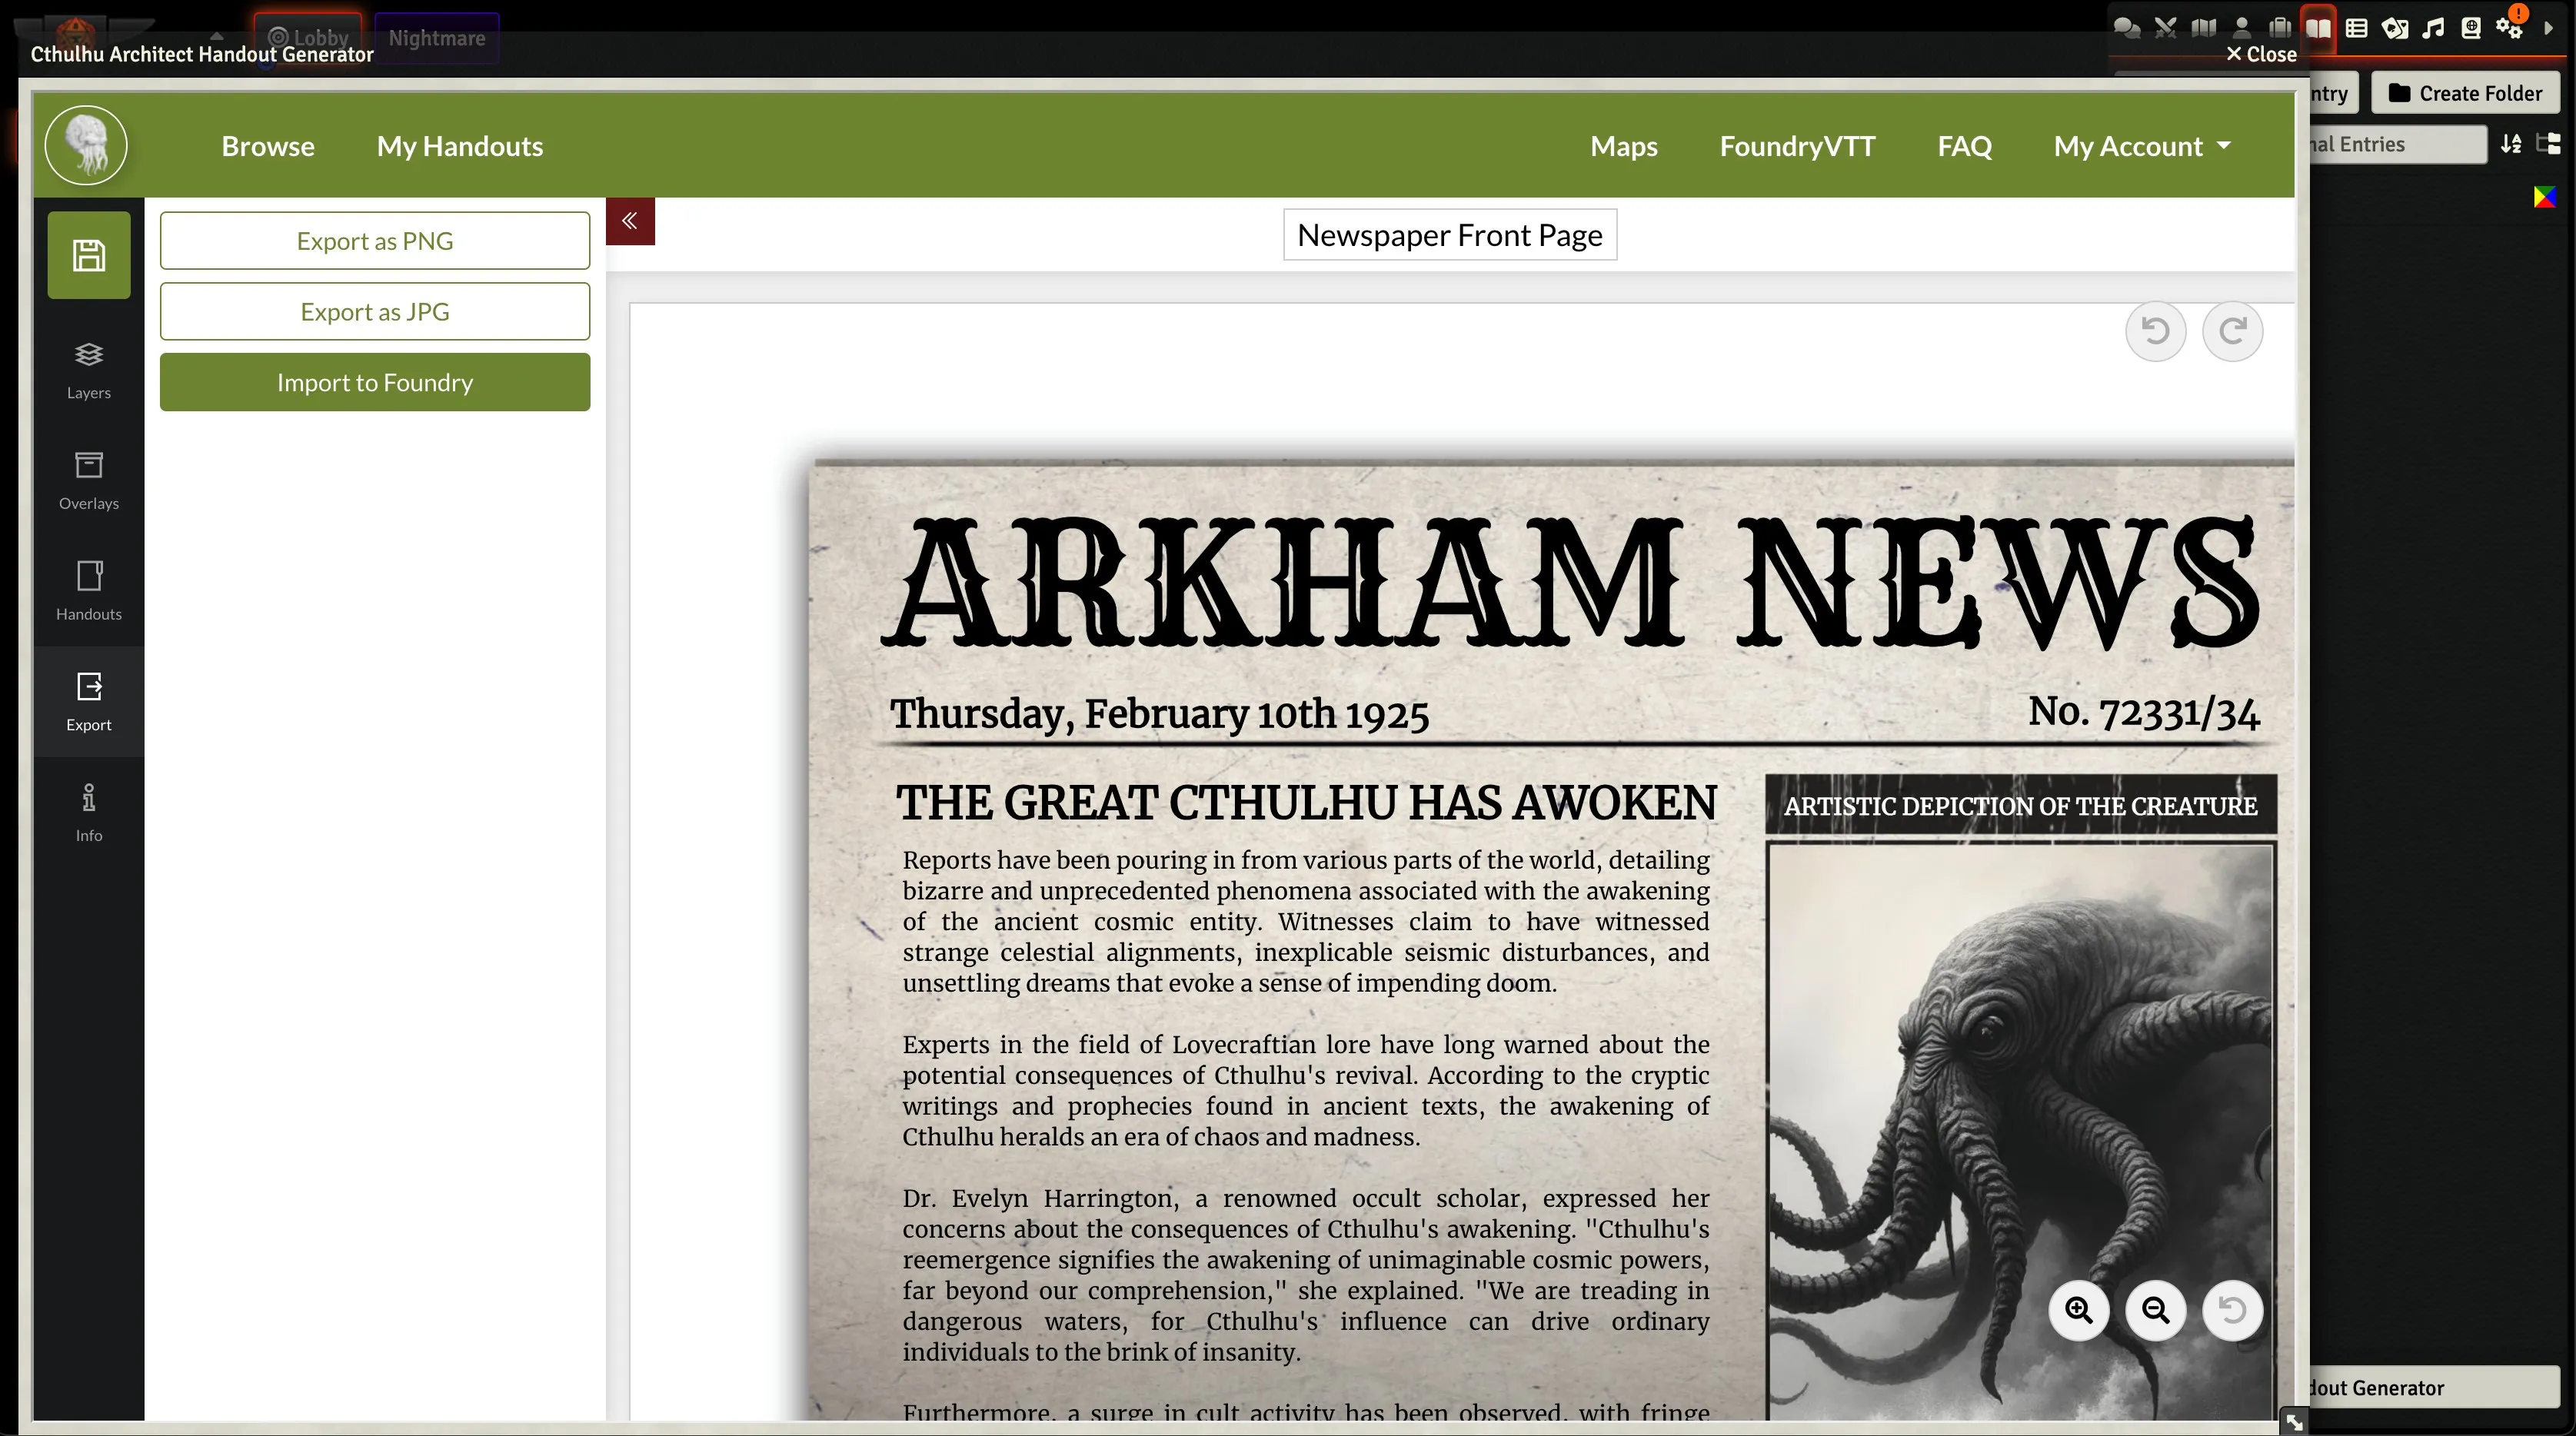Open the Layers panel in the sidebar
Screen dimensions: 2576x1436
click(x=89, y=370)
